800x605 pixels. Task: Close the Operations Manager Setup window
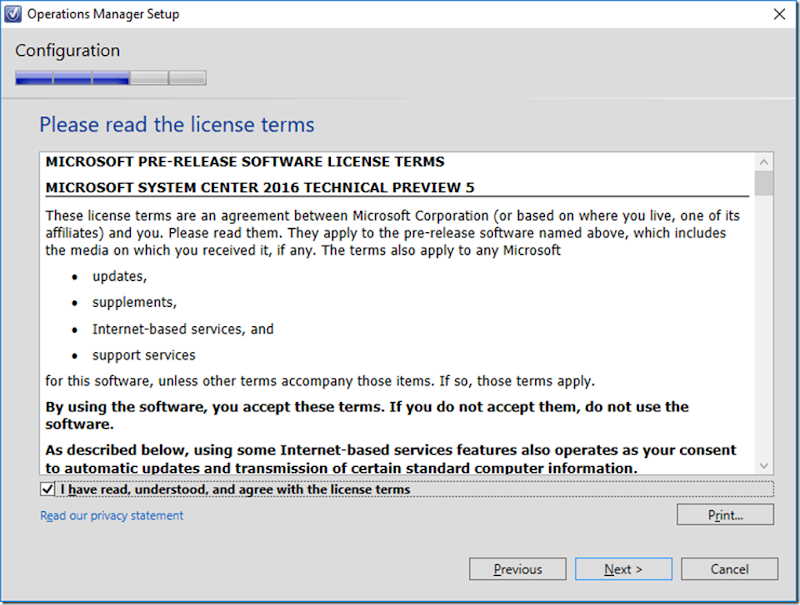click(779, 14)
